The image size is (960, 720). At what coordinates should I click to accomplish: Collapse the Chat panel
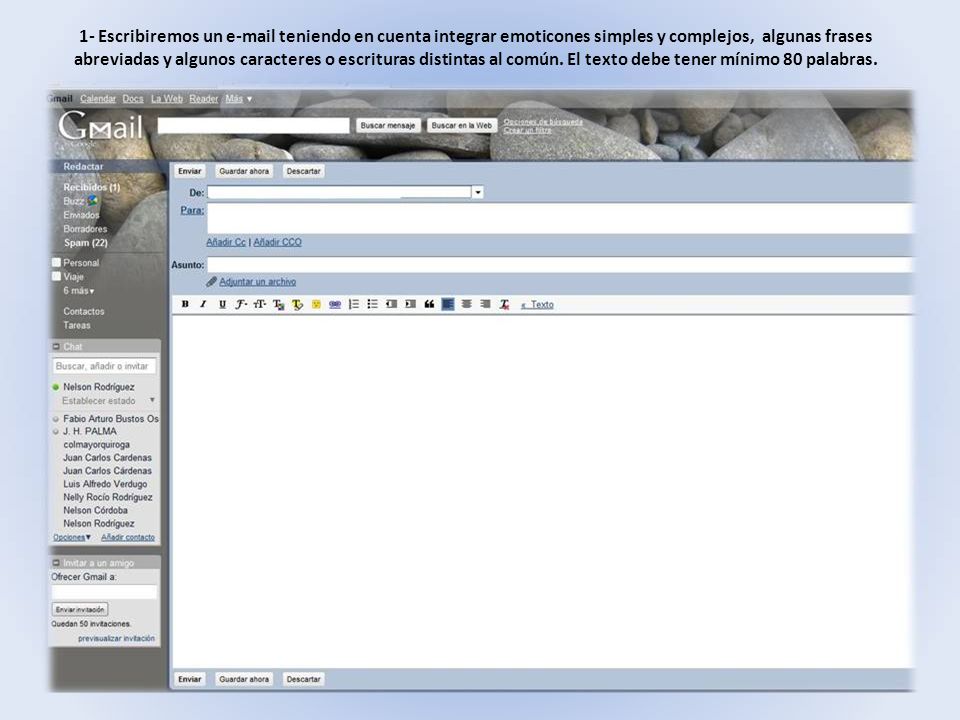[x=56, y=347]
